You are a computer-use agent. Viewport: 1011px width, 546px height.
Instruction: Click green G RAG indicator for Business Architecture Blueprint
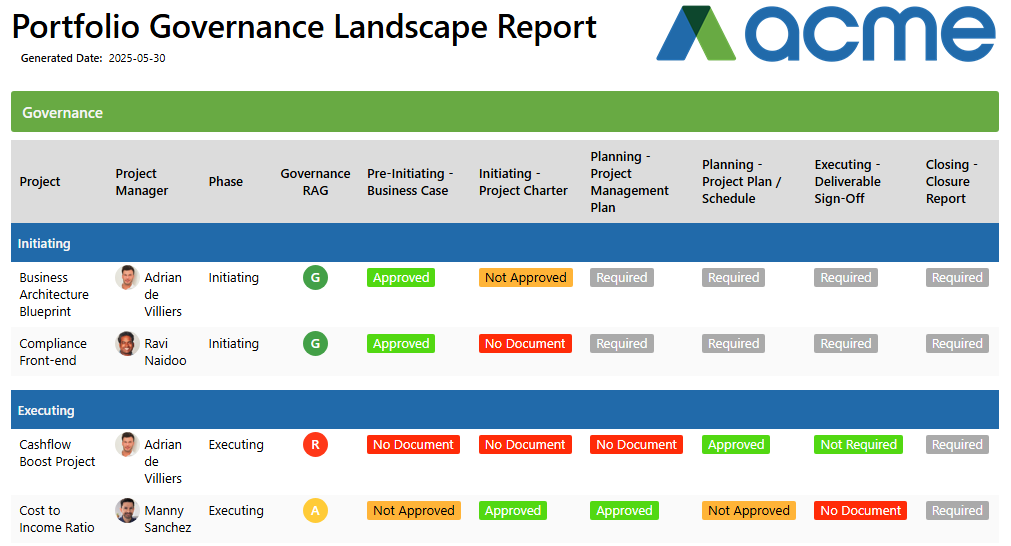315,278
